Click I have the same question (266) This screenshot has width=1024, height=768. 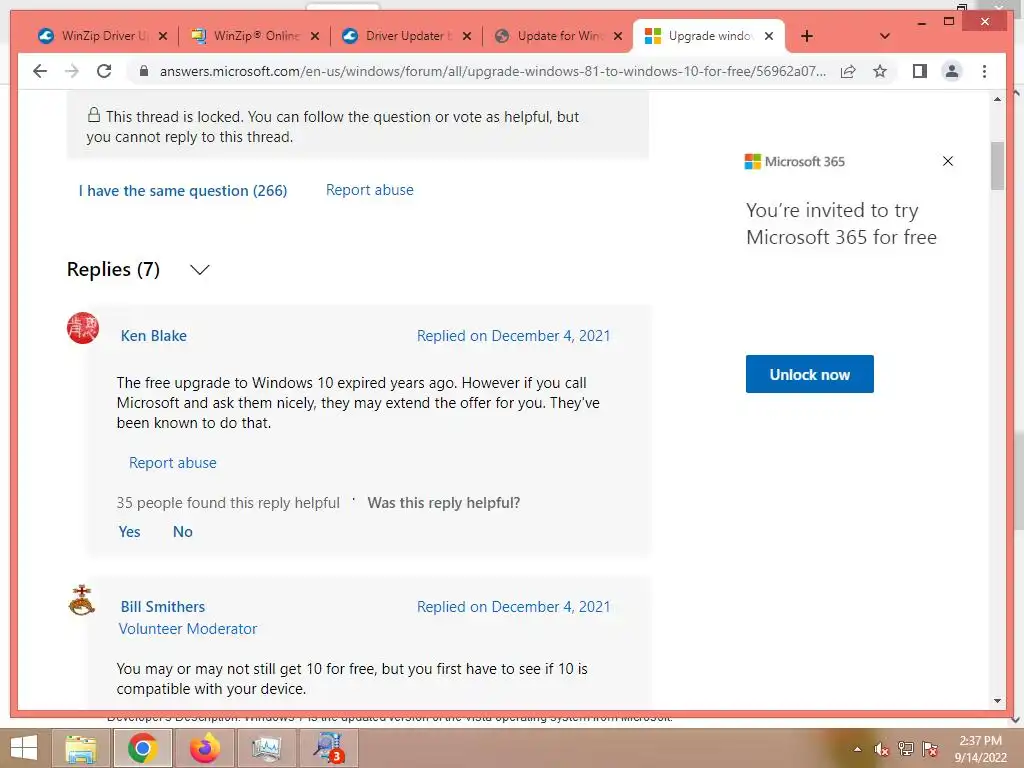[x=183, y=191]
